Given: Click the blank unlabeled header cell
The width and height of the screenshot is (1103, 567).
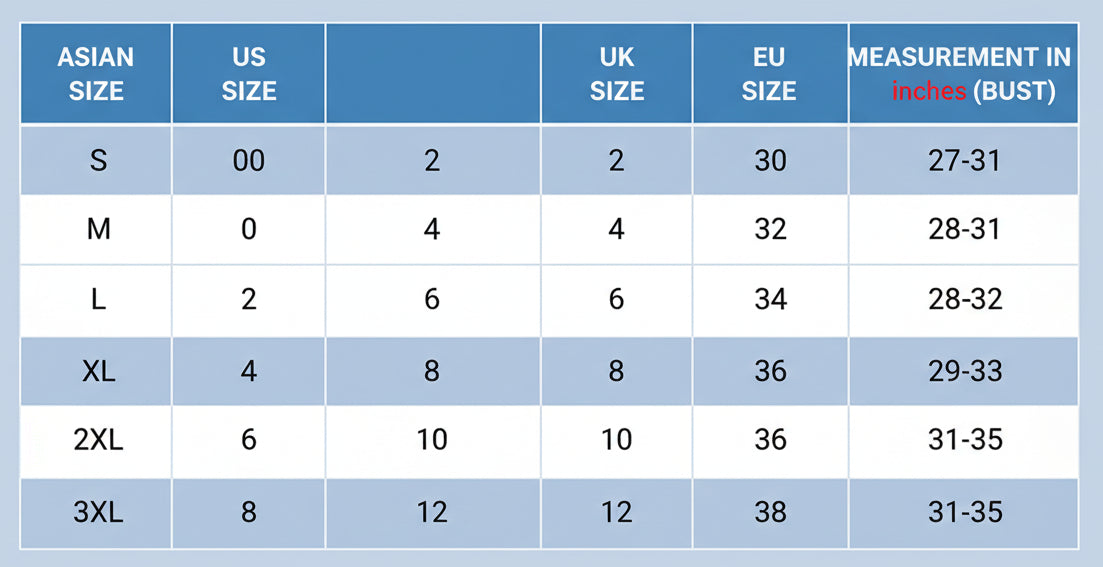Looking at the screenshot, I should click(433, 74).
